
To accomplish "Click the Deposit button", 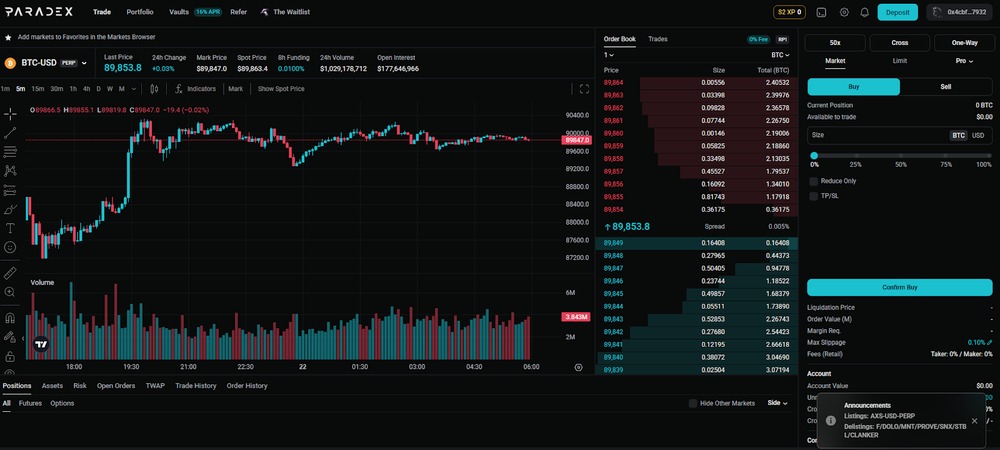I will [897, 12].
